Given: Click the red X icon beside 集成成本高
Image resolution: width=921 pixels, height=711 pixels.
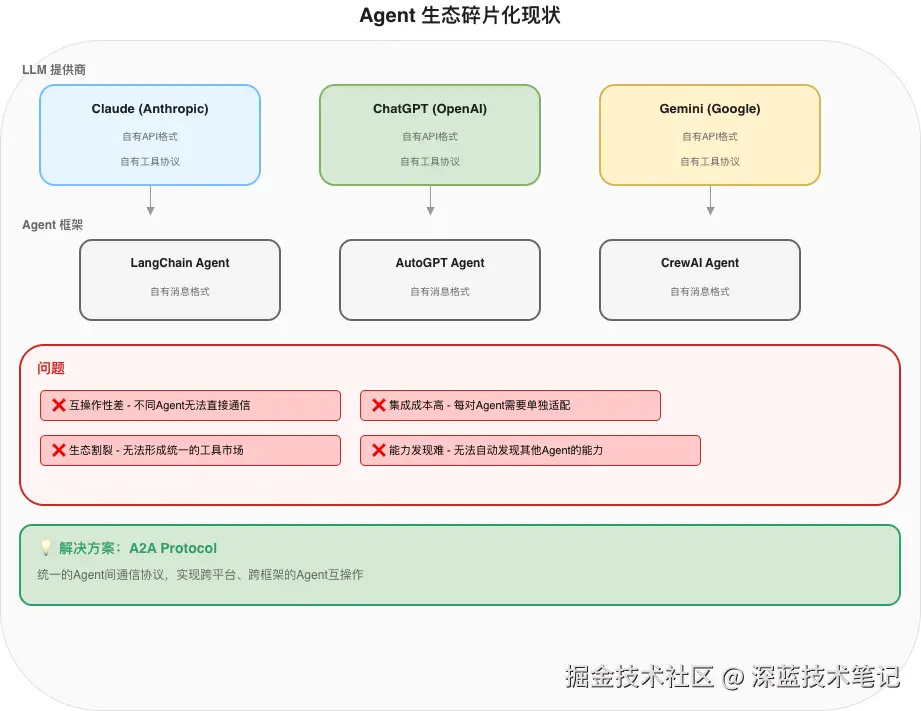Looking at the screenshot, I should coord(379,405).
